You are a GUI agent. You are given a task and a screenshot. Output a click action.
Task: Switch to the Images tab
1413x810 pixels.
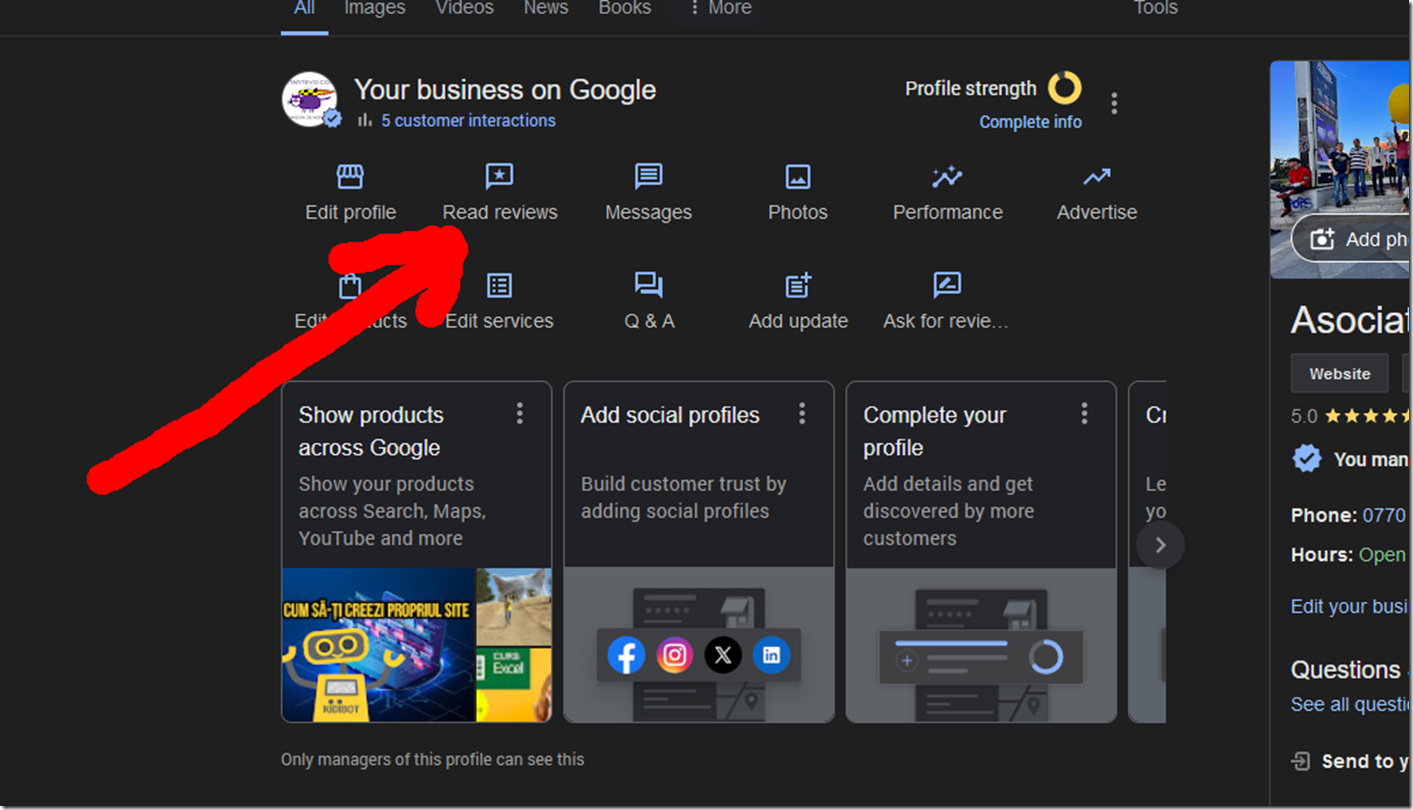click(373, 8)
